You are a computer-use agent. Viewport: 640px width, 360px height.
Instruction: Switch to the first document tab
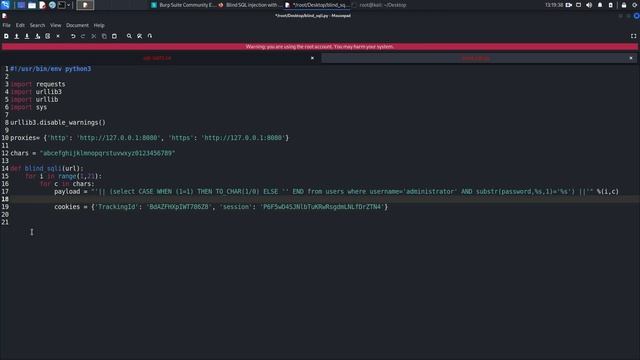[x=157, y=58]
